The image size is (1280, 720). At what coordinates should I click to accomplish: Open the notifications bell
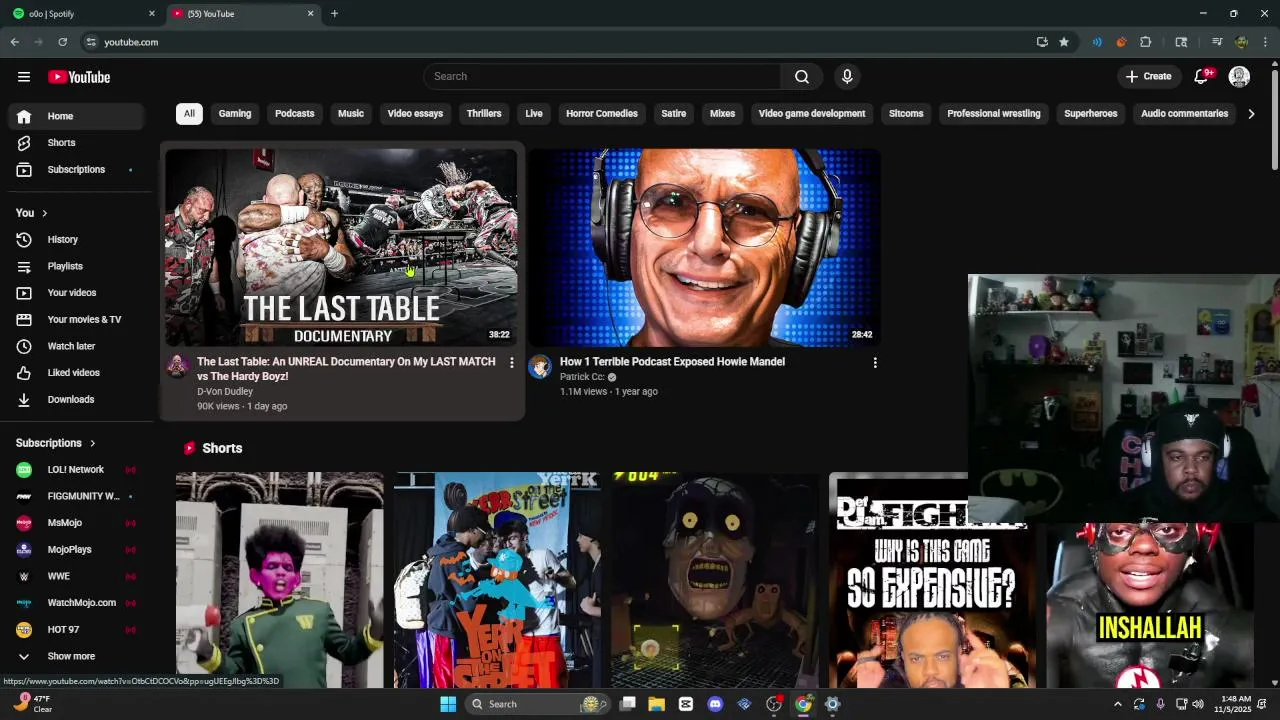point(1202,77)
